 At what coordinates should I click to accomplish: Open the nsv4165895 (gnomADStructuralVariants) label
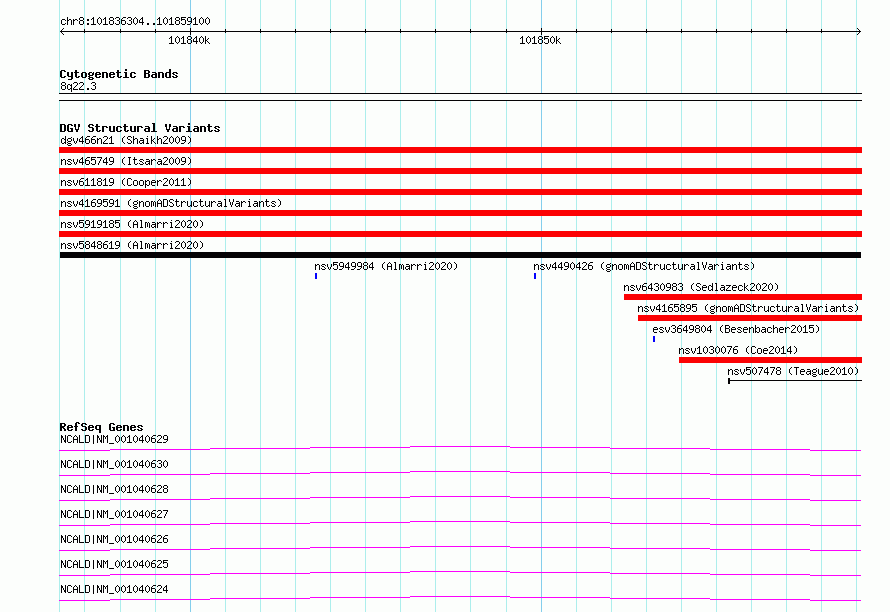(748, 308)
